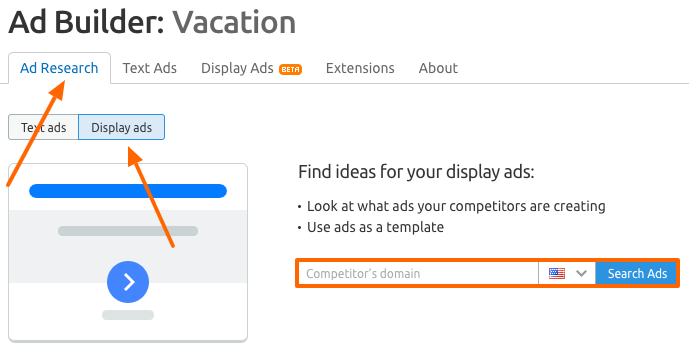Select the About tab
Screen dimensions: 689x360
coord(438,68)
